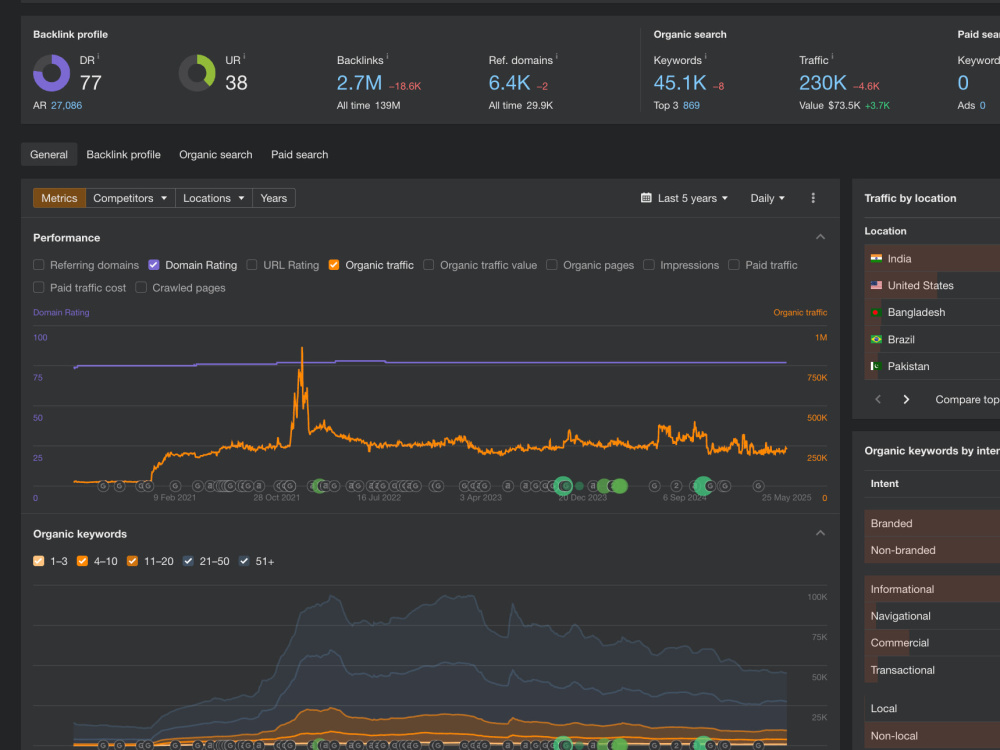Click the info icon next to Traffic
The height and width of the screenshot is (750, 1000).
832,57
